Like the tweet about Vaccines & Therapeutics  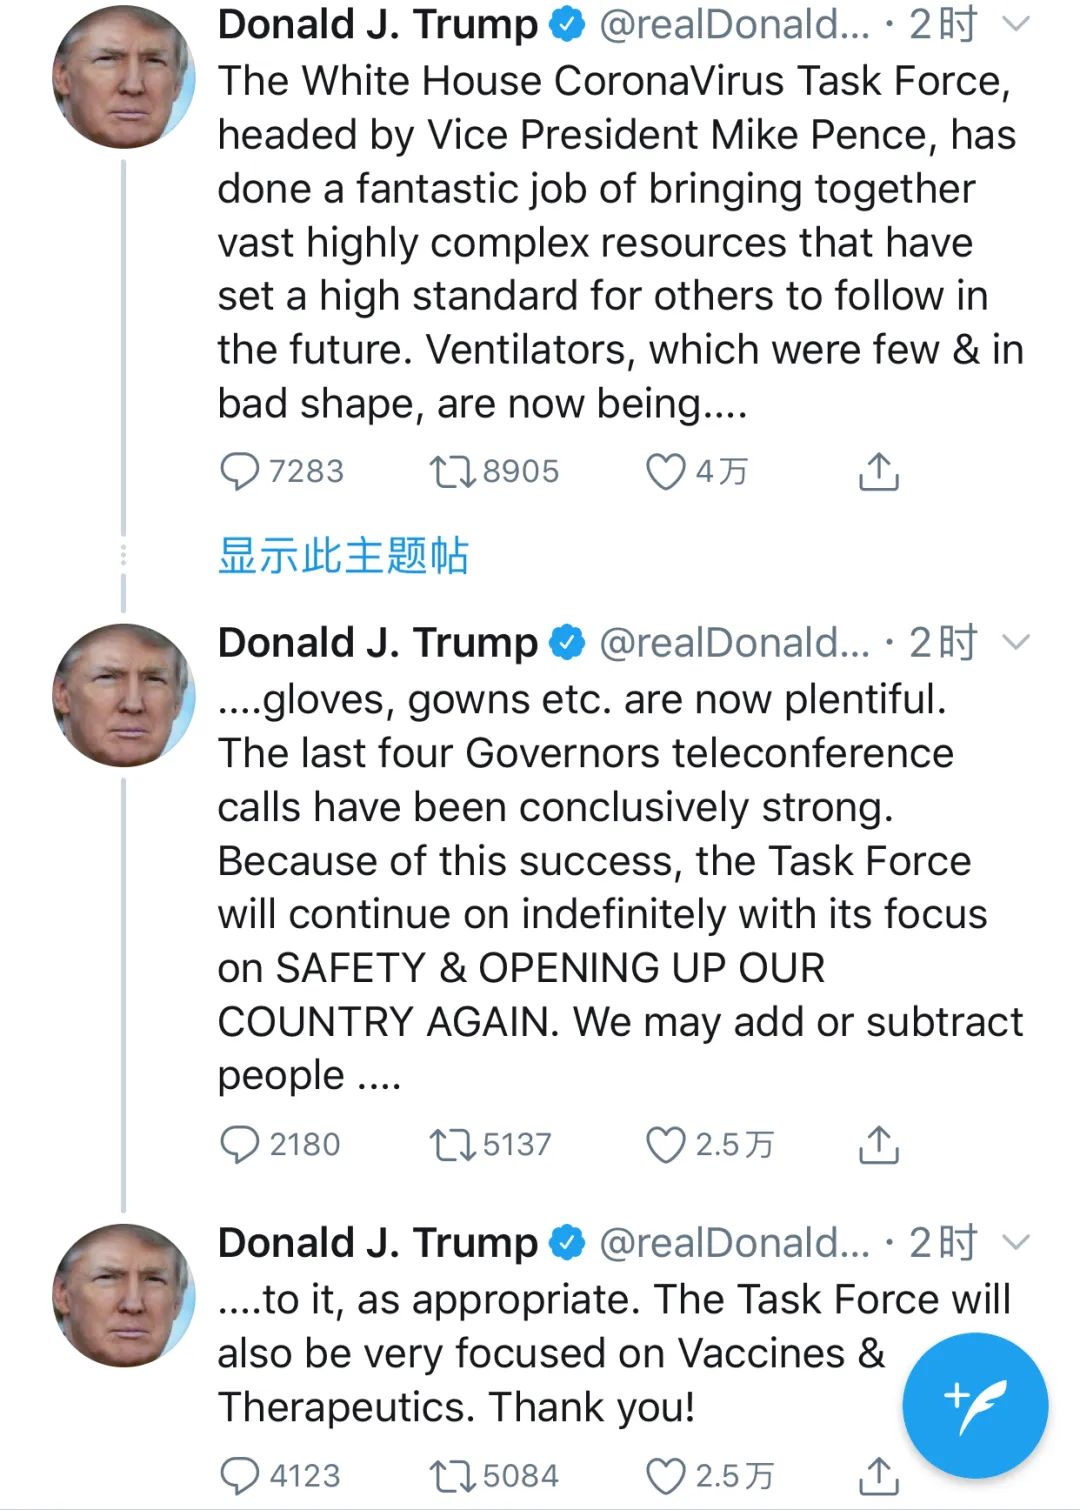click(x=665, y=1476)
